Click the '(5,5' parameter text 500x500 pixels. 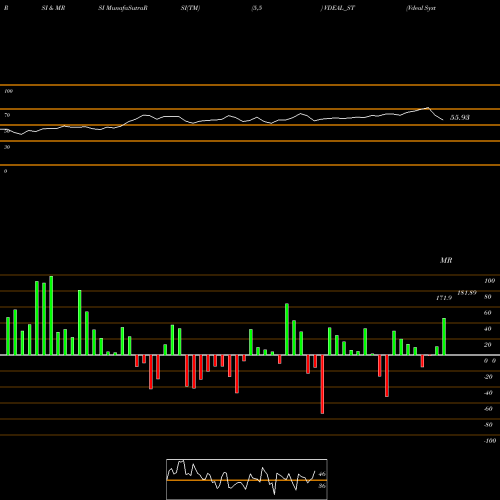(x=257, y=8)
